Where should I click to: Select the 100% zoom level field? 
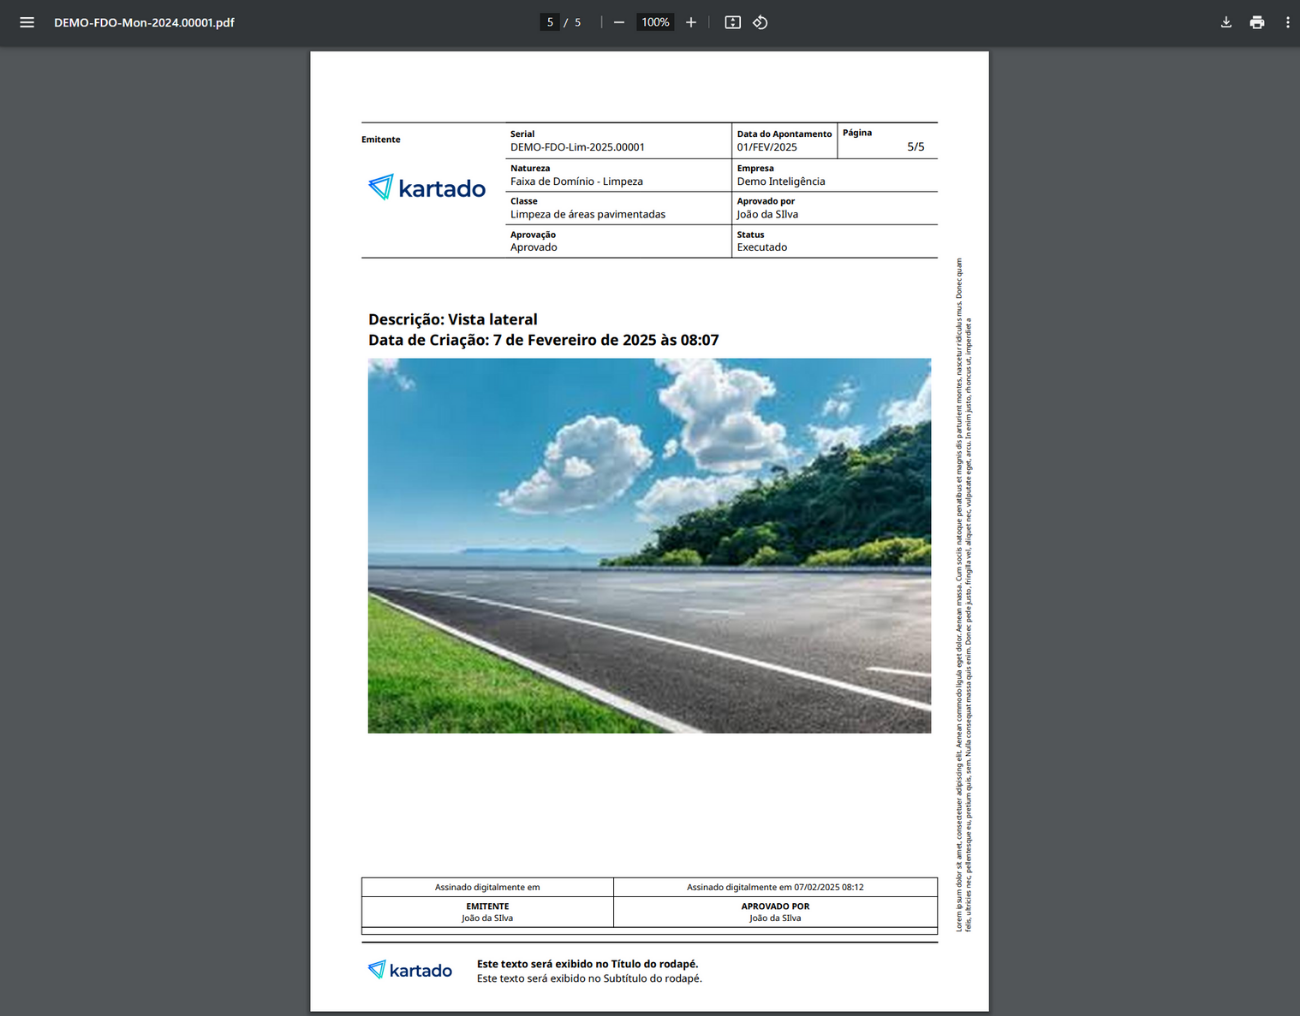(655, 22)
